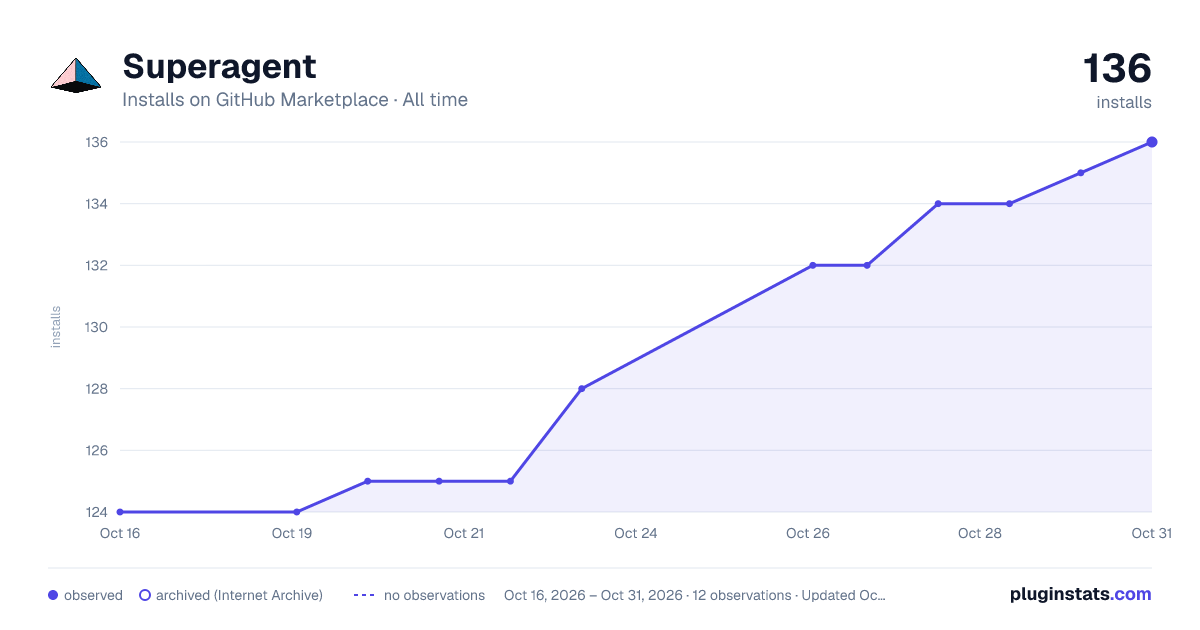Image resolution: width=1200 pixels, height=630 pixels.
Task: Click the 132 y-axis tick label
Action: 96,266
